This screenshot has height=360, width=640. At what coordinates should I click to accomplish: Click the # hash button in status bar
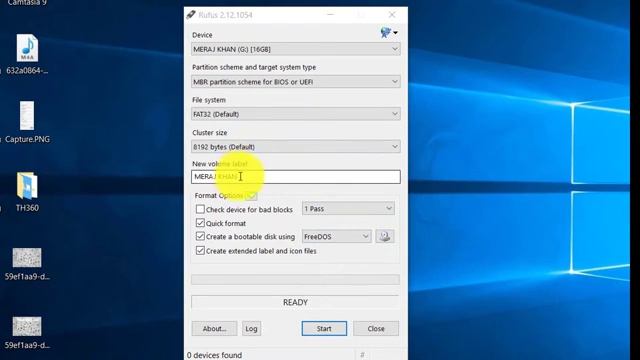click(x=362, y=355)
